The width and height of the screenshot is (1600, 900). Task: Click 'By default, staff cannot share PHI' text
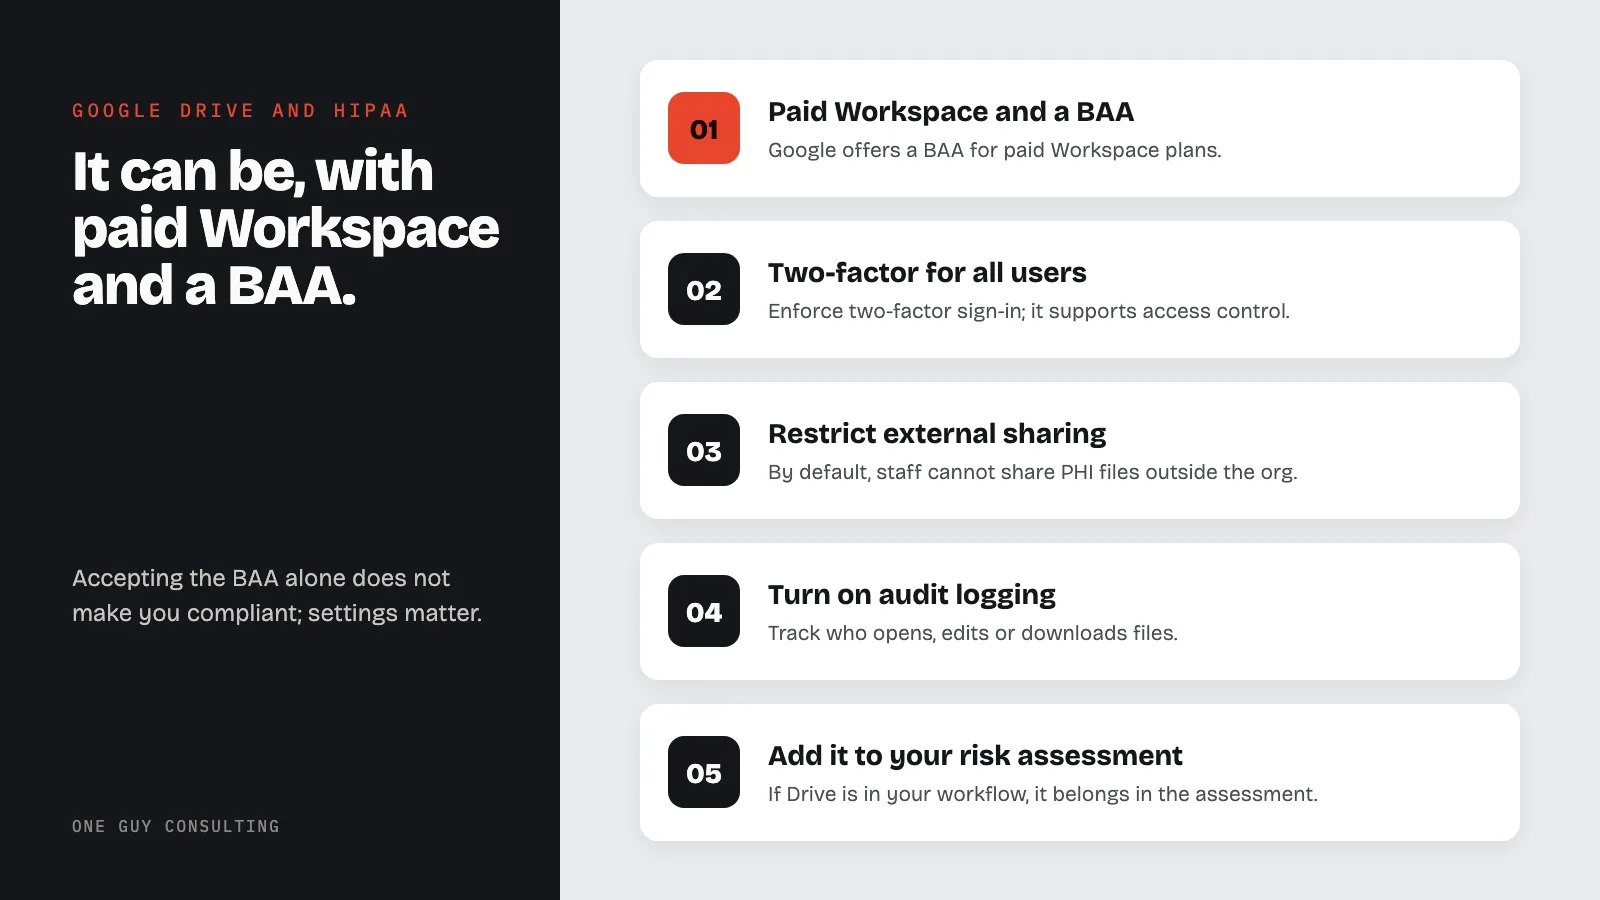point(1033,472)
